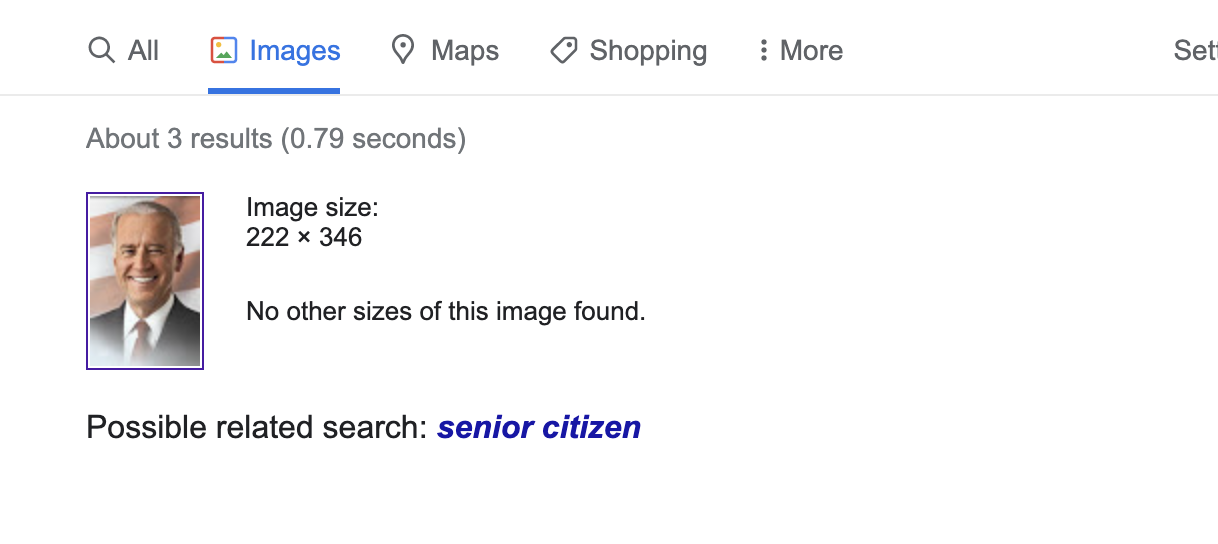Click the "Image size:" label
Screen dimensions: 1218x544
pyautogui.click(x=312, y=208)
